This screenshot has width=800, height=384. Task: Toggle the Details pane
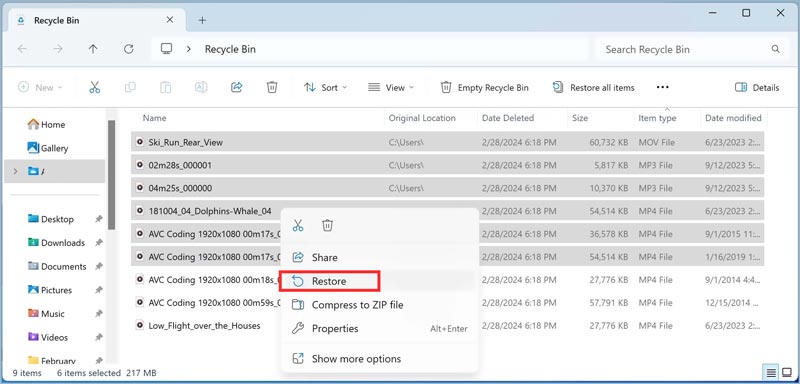(x=757, y=87)
